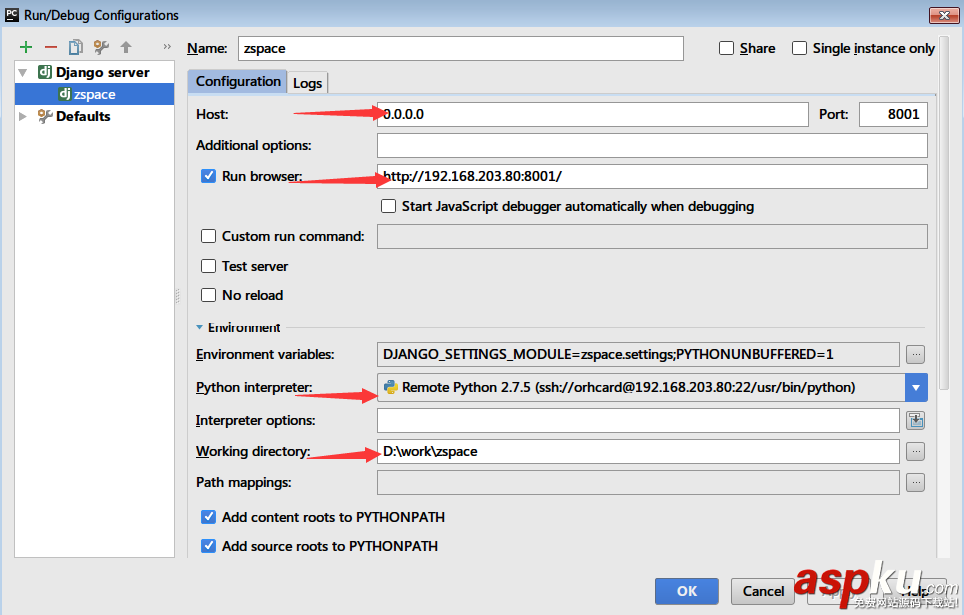The height and width of the screenshot is (615, 964).
Task: Open Path mappings browse button
Action: click(915, 483)
